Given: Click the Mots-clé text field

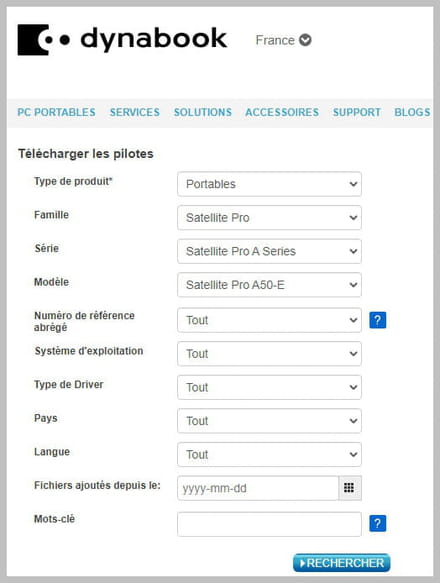Looking at the screenshot, I should pos(269,524).
